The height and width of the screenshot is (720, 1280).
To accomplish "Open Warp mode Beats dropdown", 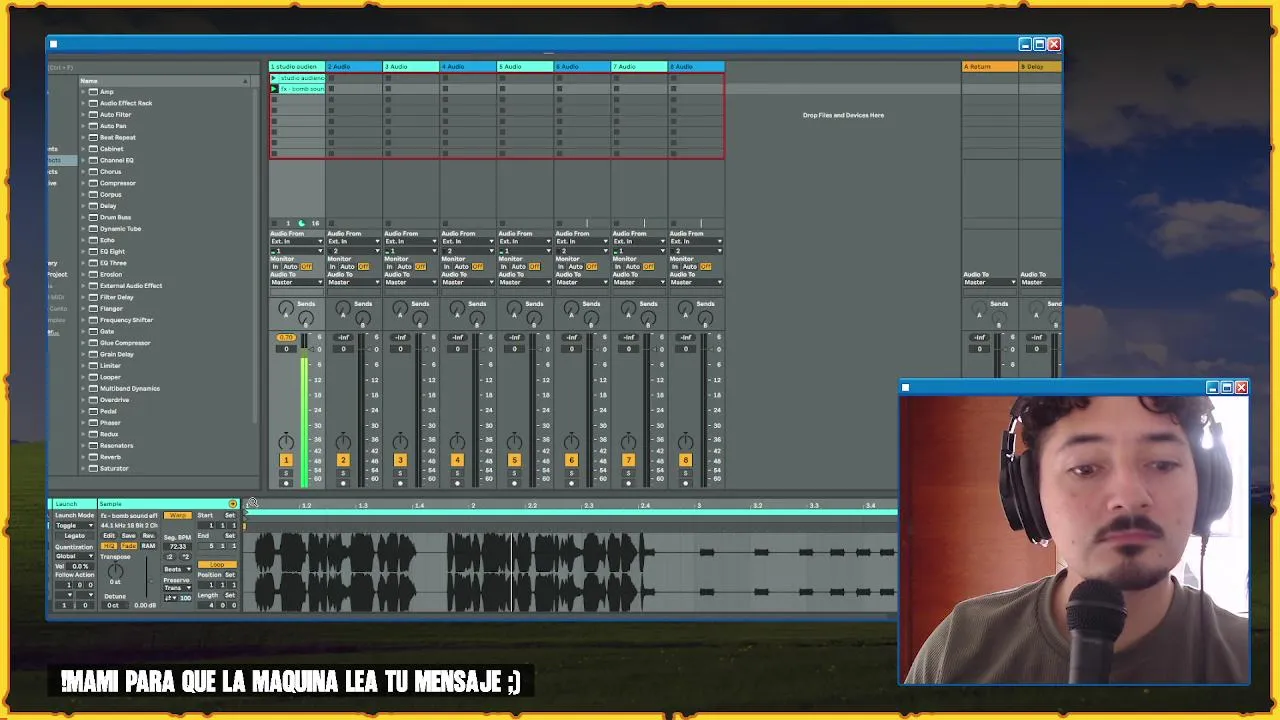I will coord(178,569).
